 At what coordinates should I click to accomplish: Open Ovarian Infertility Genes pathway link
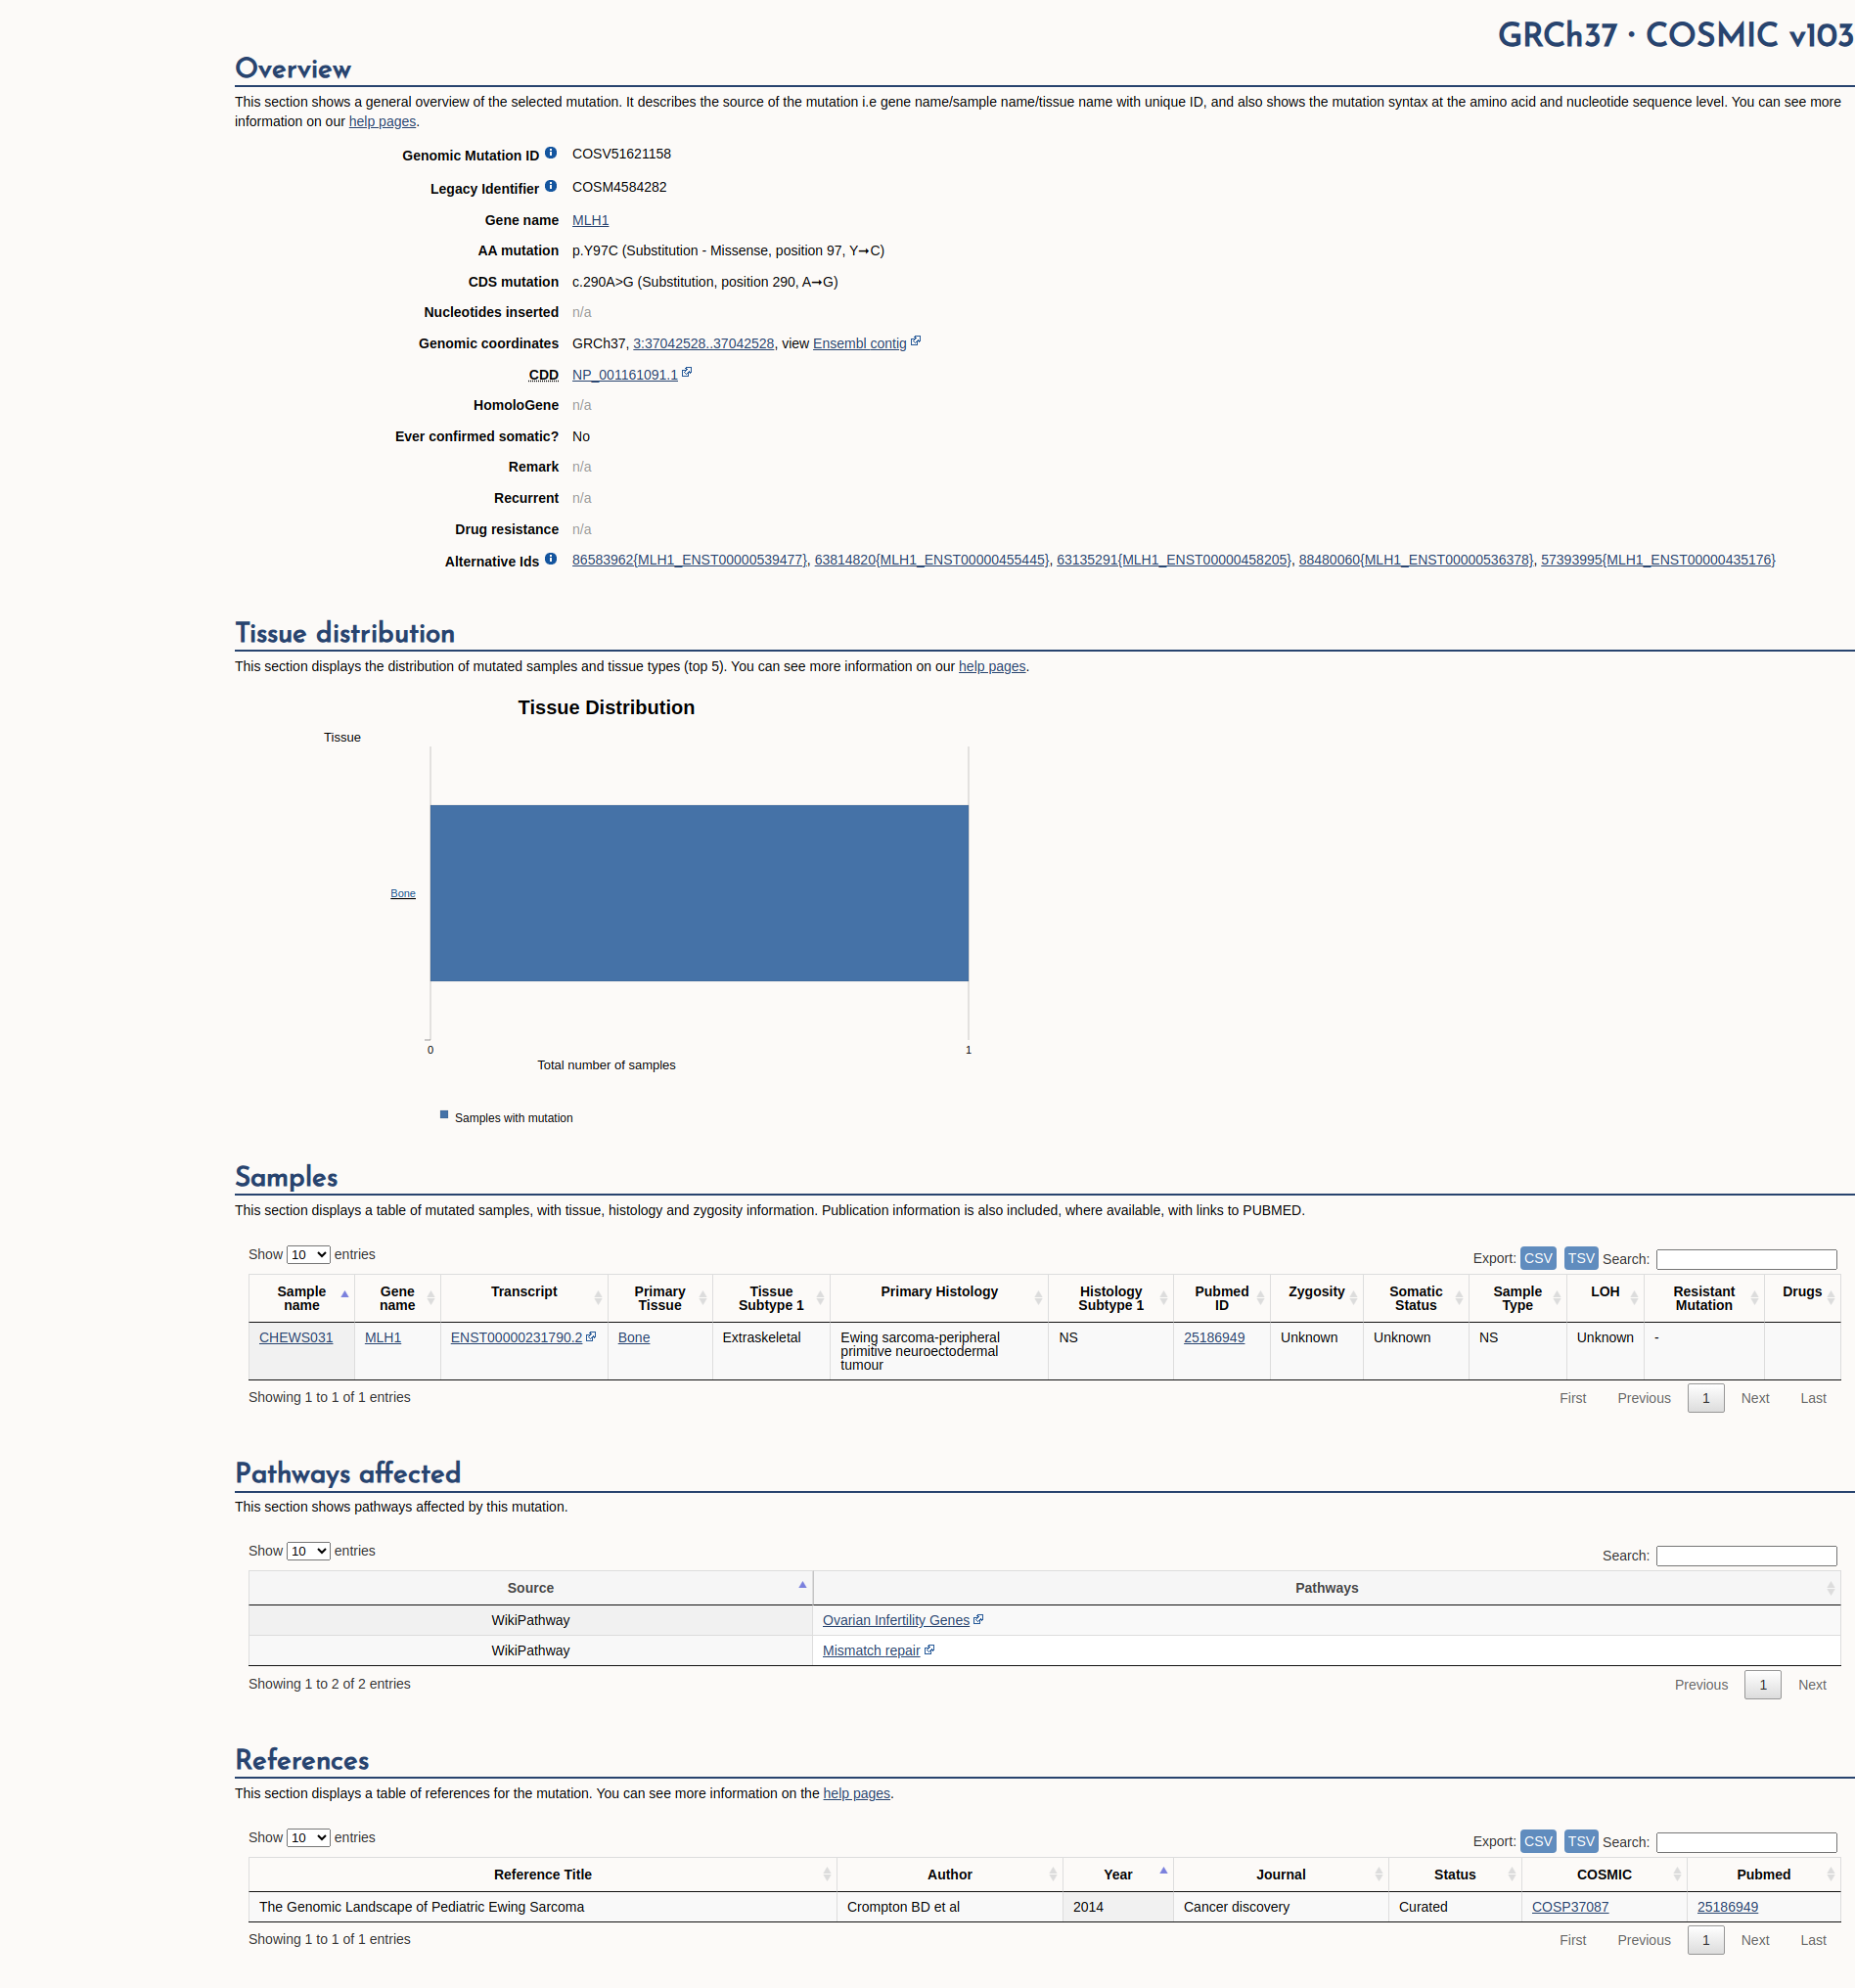[896, 1620]
